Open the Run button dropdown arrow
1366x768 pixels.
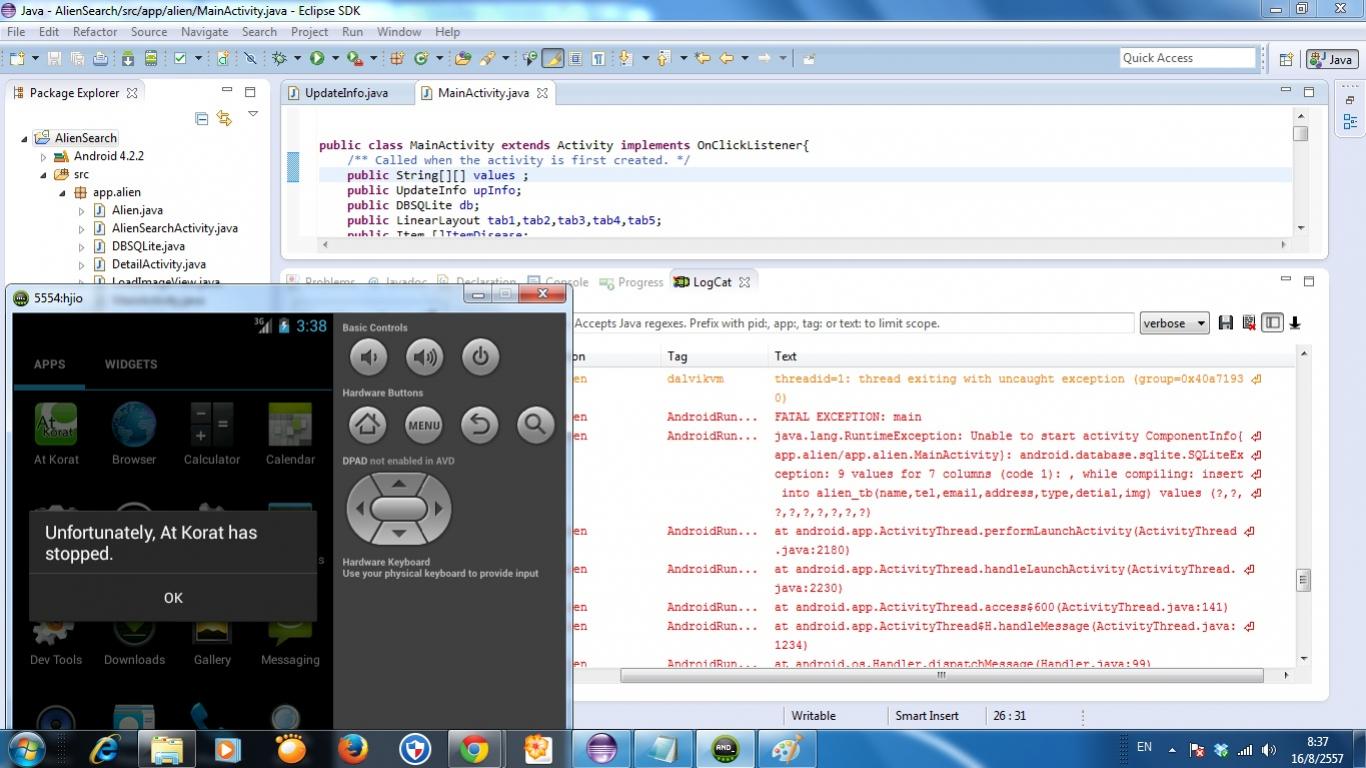[x=335, y=58]
